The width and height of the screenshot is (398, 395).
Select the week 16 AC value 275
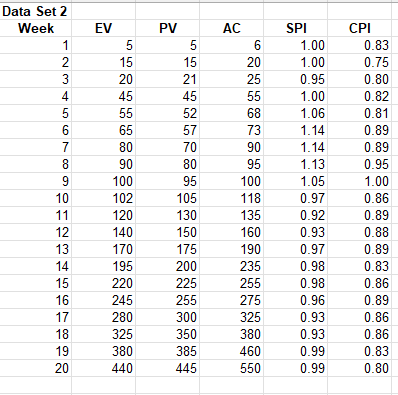pyautogui.click(x=231, y=300)
